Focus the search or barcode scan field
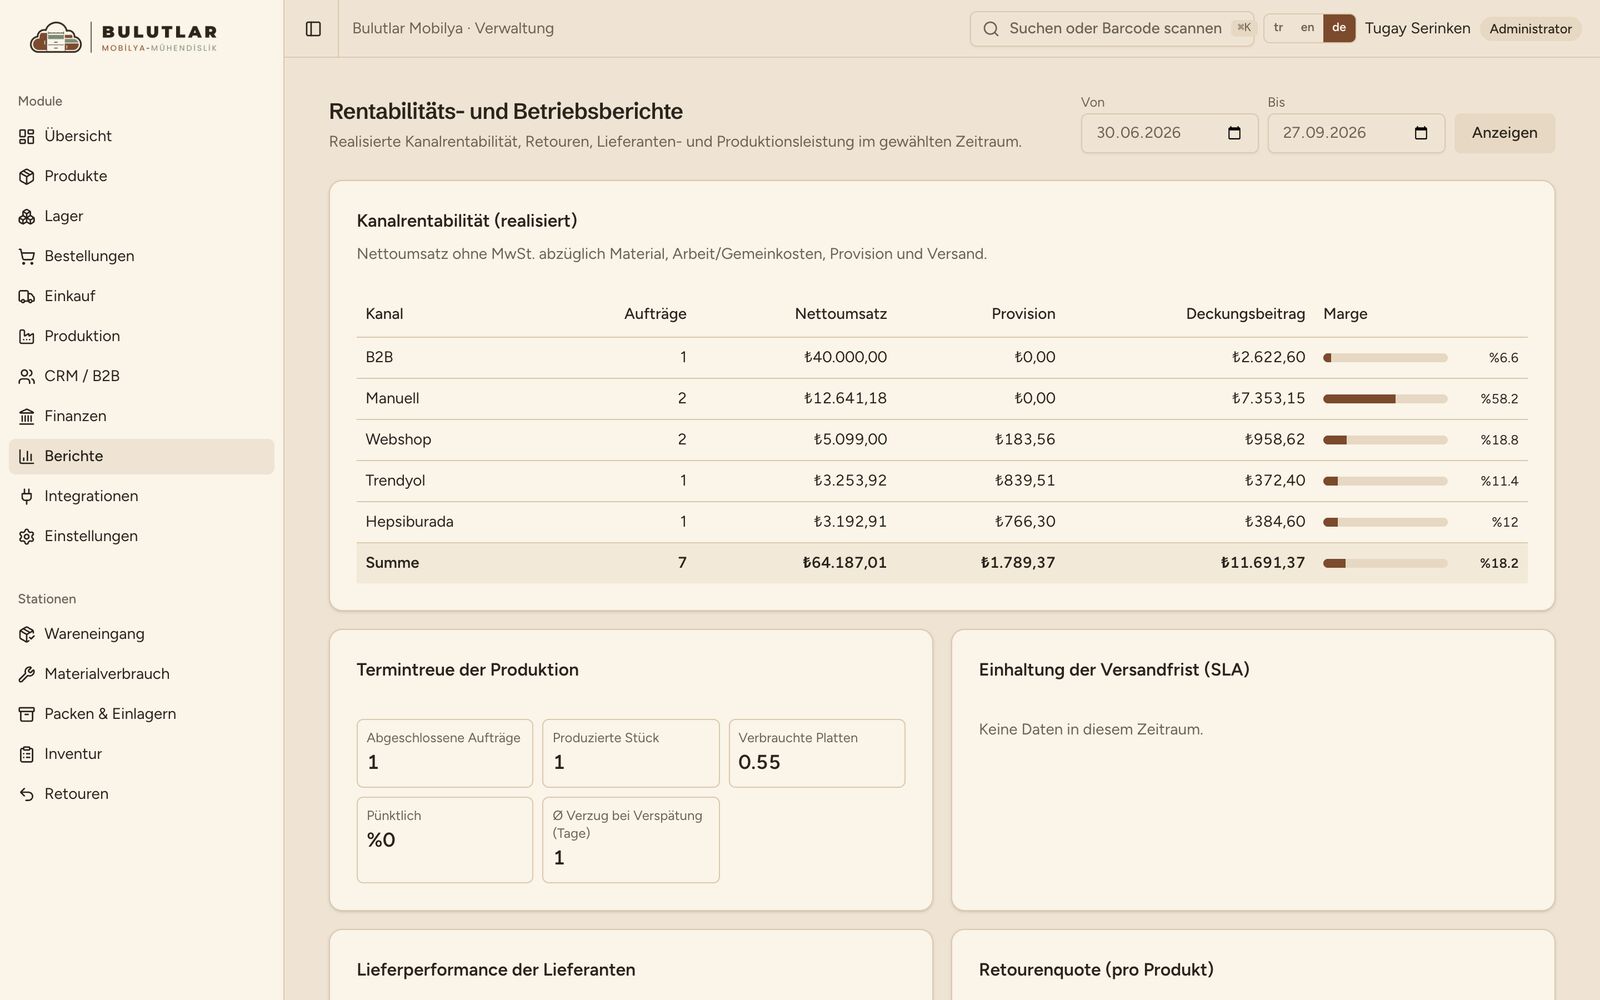1600x1000 pixels. (1112, 29)
